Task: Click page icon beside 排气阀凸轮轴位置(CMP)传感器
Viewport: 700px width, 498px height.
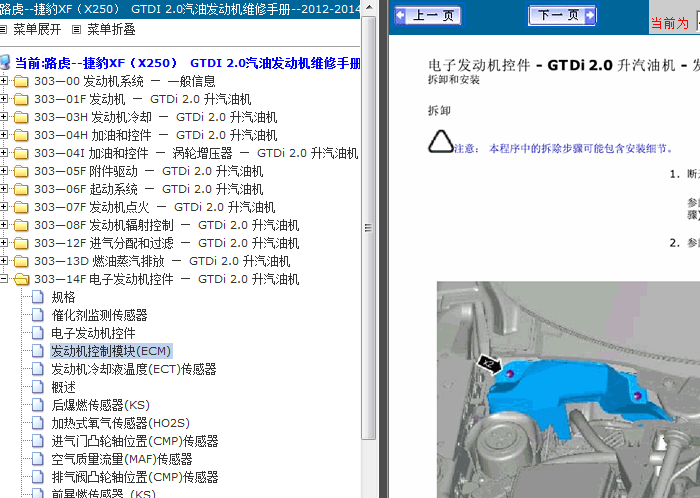Action: click(38, 477)
